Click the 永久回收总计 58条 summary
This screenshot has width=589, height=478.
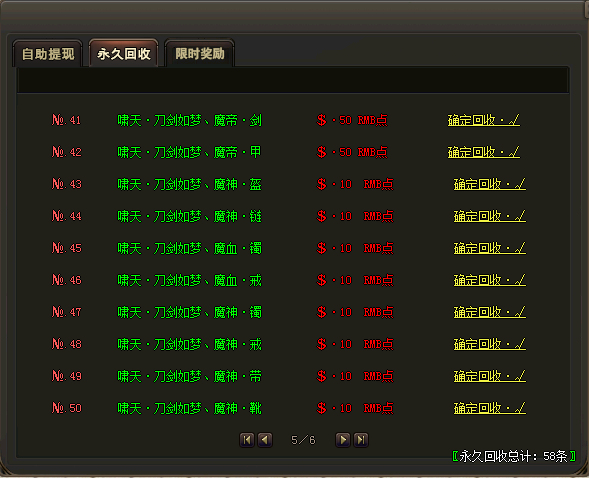514,456
